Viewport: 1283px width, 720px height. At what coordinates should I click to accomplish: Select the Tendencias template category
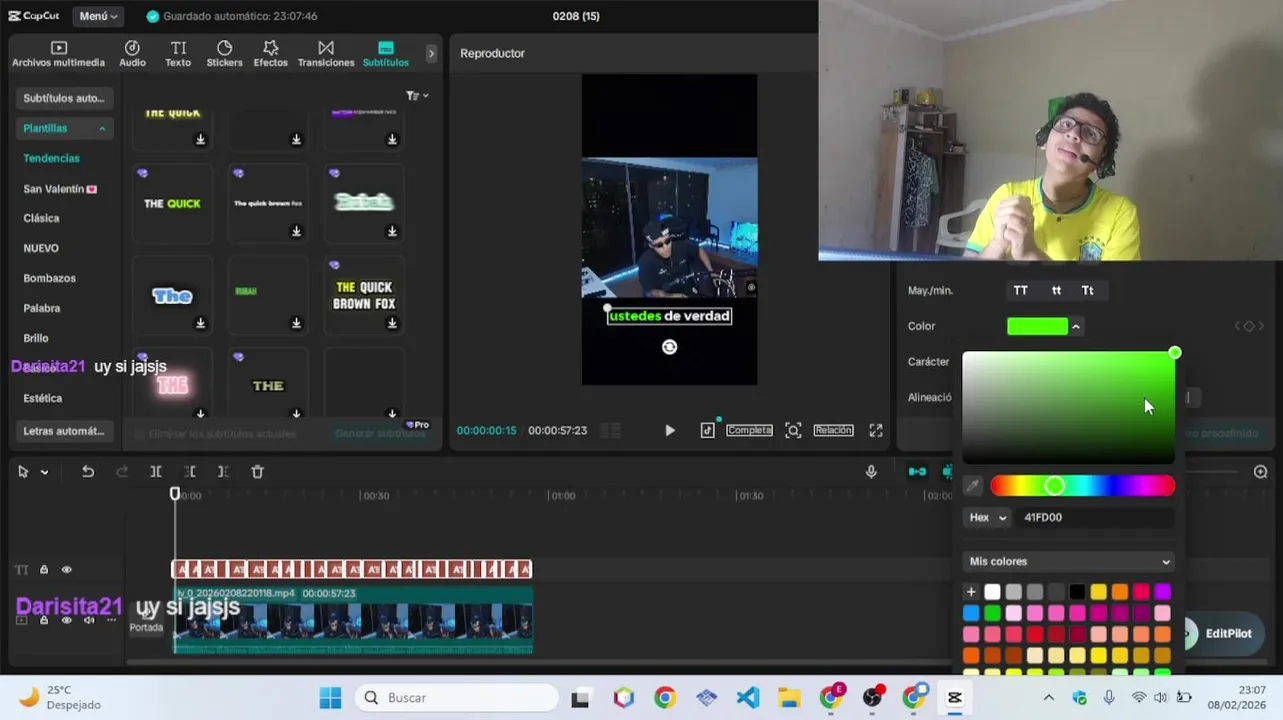pyautogui.click(x=51, y=158)
